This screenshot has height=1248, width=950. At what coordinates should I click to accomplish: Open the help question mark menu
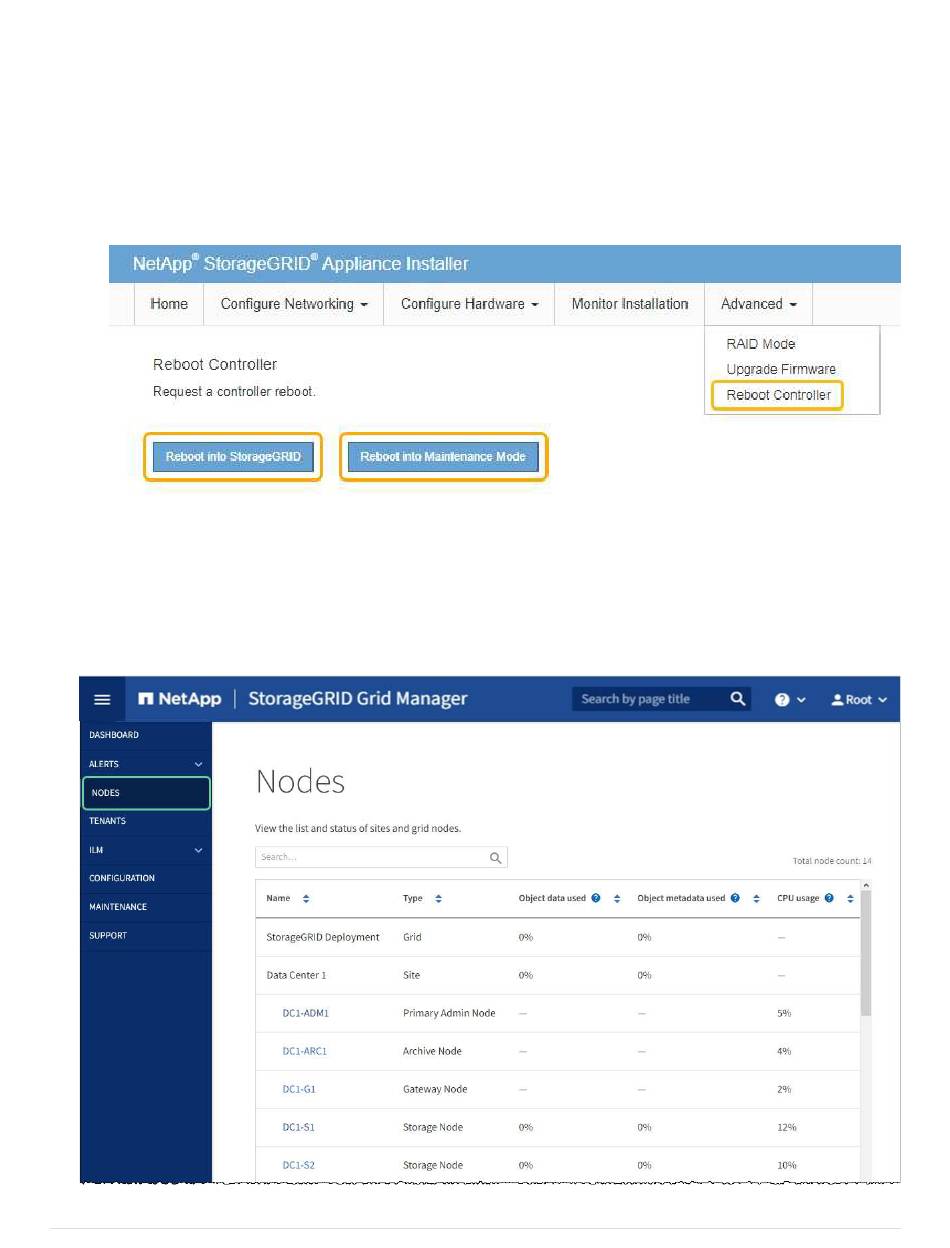pyautogui.click(x=790, y=700)
